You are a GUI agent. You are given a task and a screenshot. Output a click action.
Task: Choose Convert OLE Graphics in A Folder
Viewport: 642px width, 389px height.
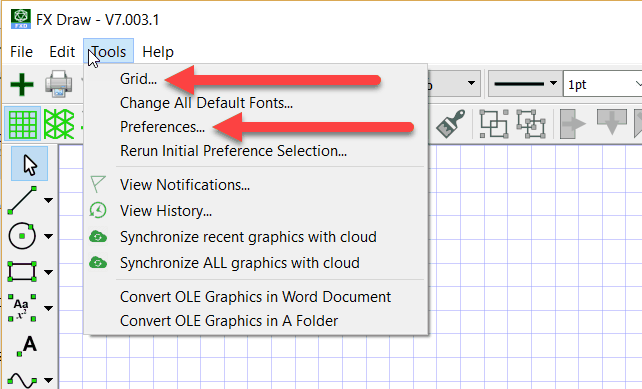tap(256, 321)
